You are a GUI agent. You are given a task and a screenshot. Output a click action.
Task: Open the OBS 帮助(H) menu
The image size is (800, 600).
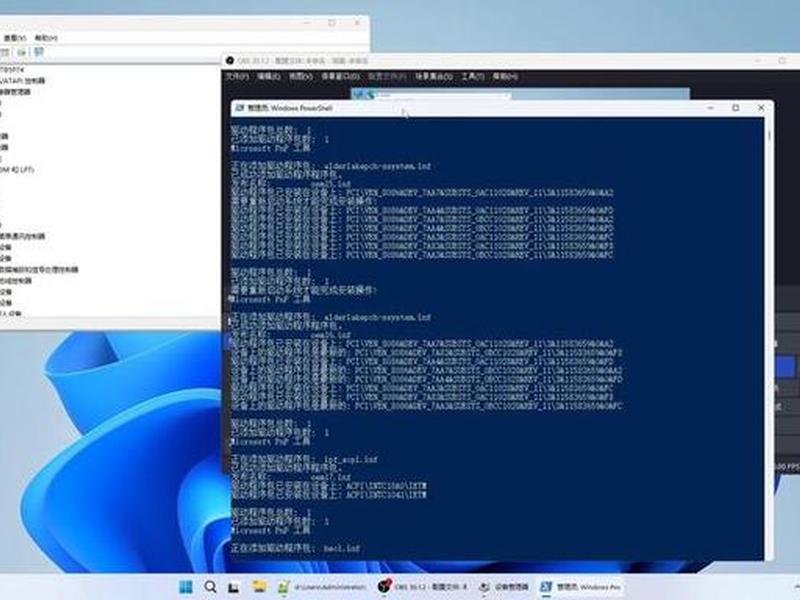505,77
